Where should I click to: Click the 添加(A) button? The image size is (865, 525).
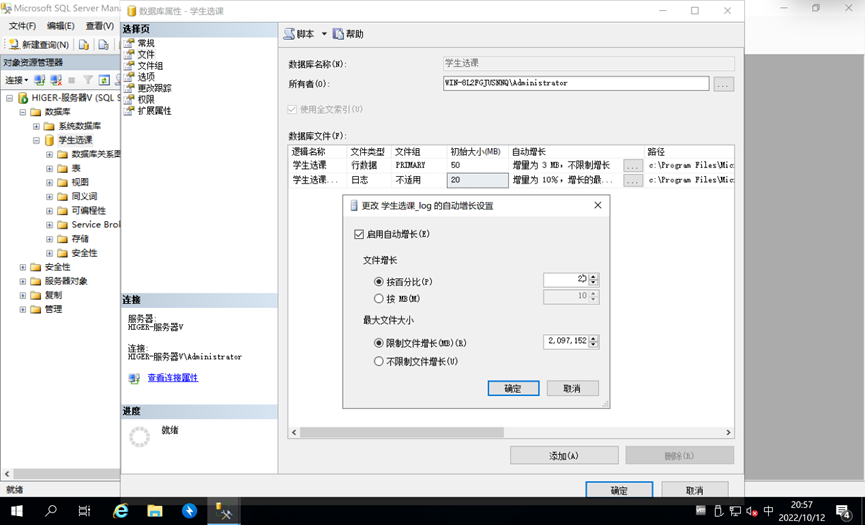(x=564, y=456)
